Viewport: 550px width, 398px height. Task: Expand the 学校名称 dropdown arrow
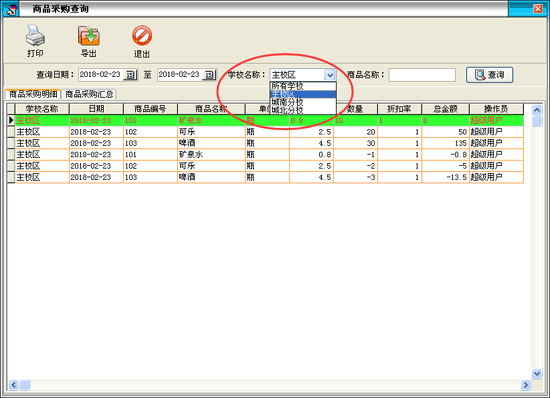point(329,75)
